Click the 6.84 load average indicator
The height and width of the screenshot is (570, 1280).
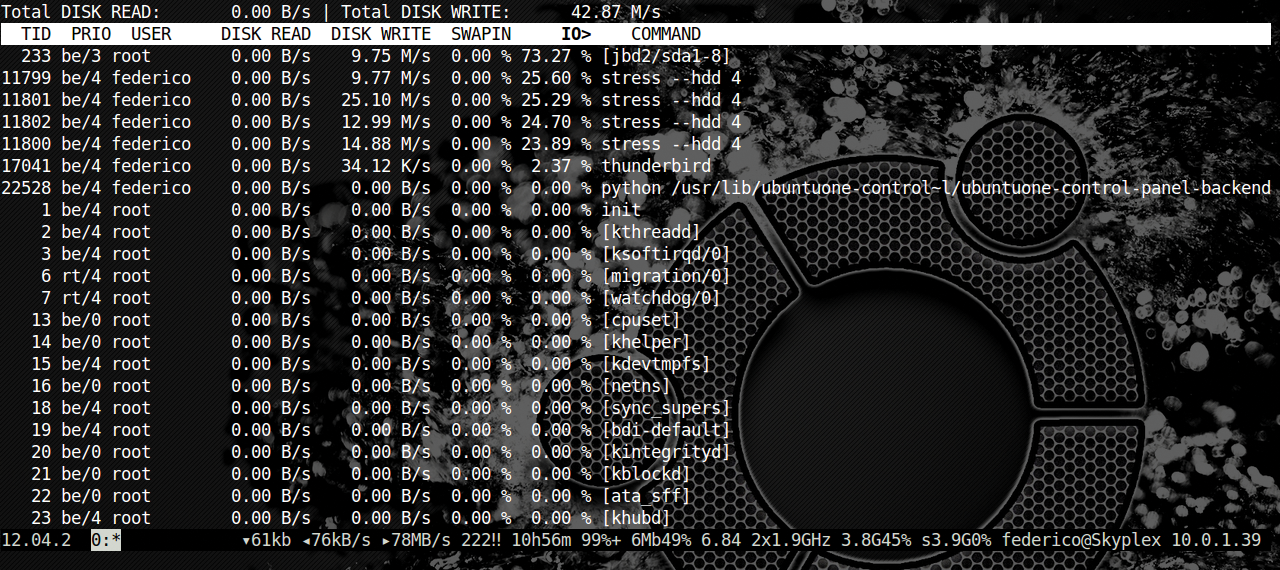(721, 540)
